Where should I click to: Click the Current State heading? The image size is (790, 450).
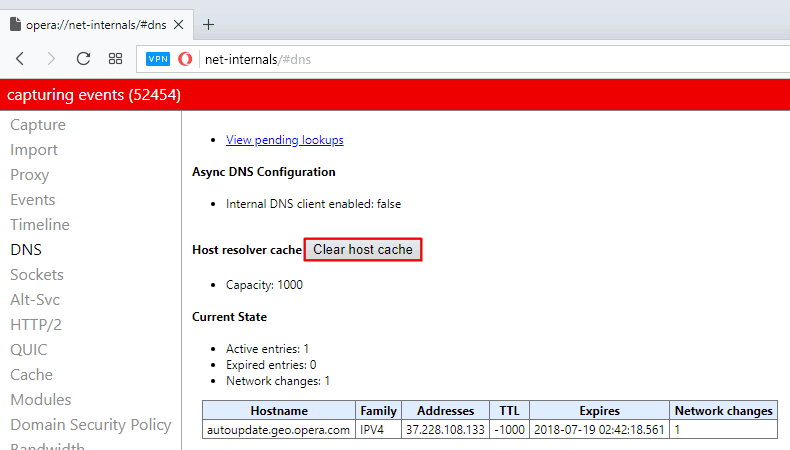pos(229,317)
